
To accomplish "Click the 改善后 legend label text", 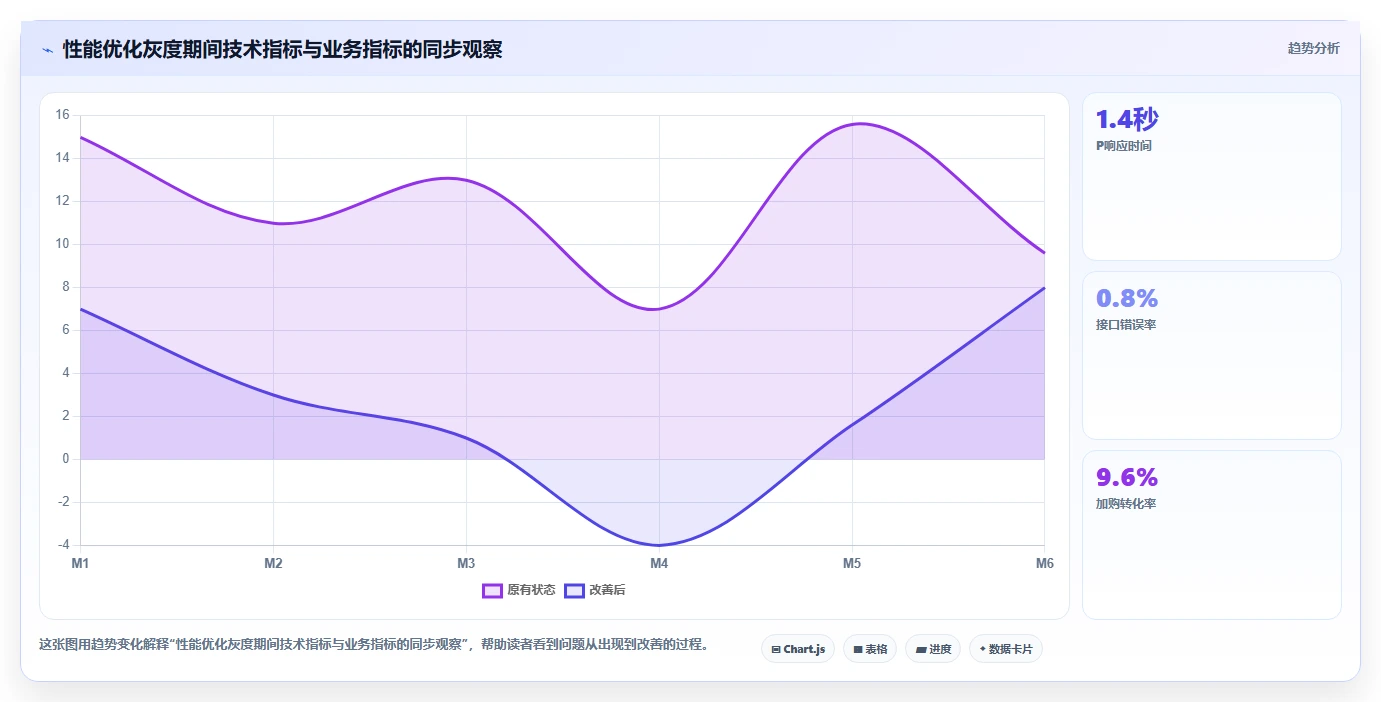I will (607, 590).
